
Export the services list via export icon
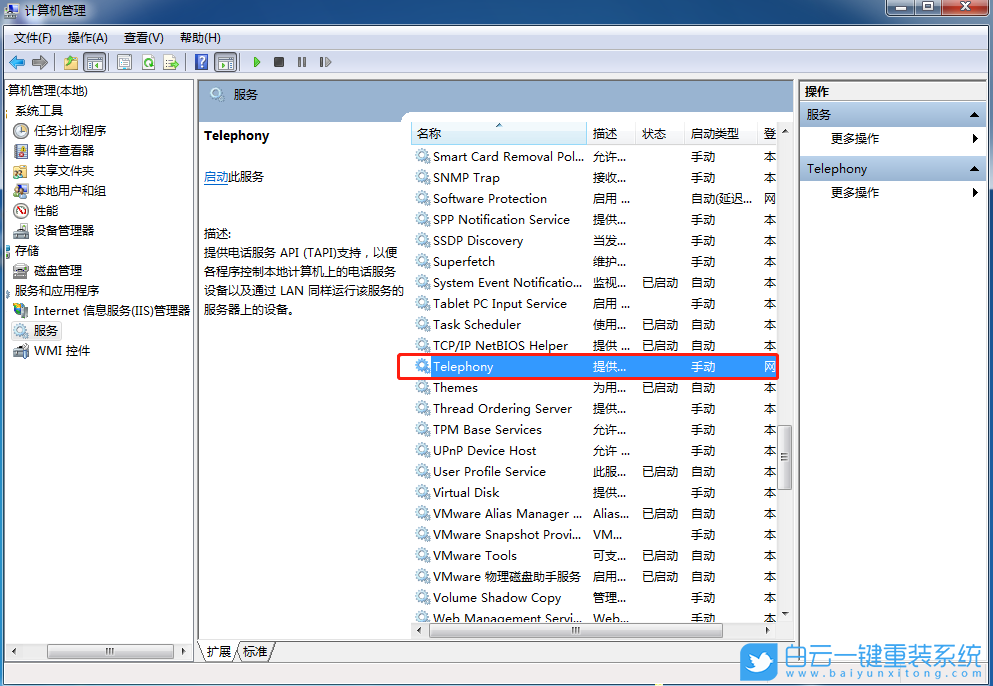tap(170, 62)
